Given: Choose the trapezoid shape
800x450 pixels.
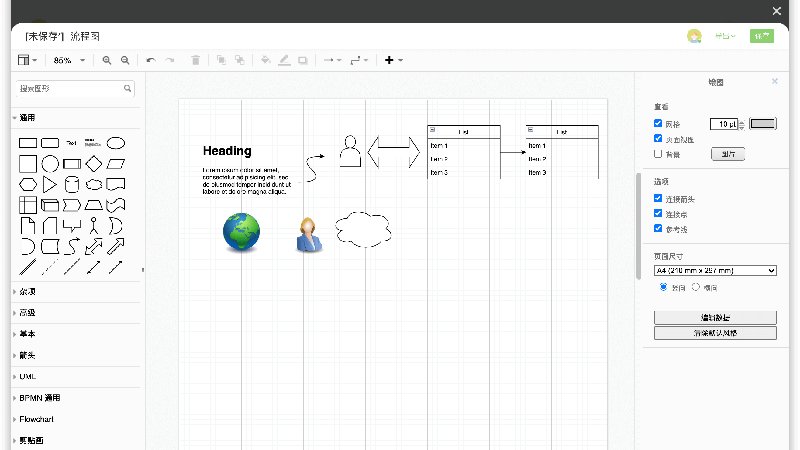Looking at the screenshot, I should click(94, 205).
